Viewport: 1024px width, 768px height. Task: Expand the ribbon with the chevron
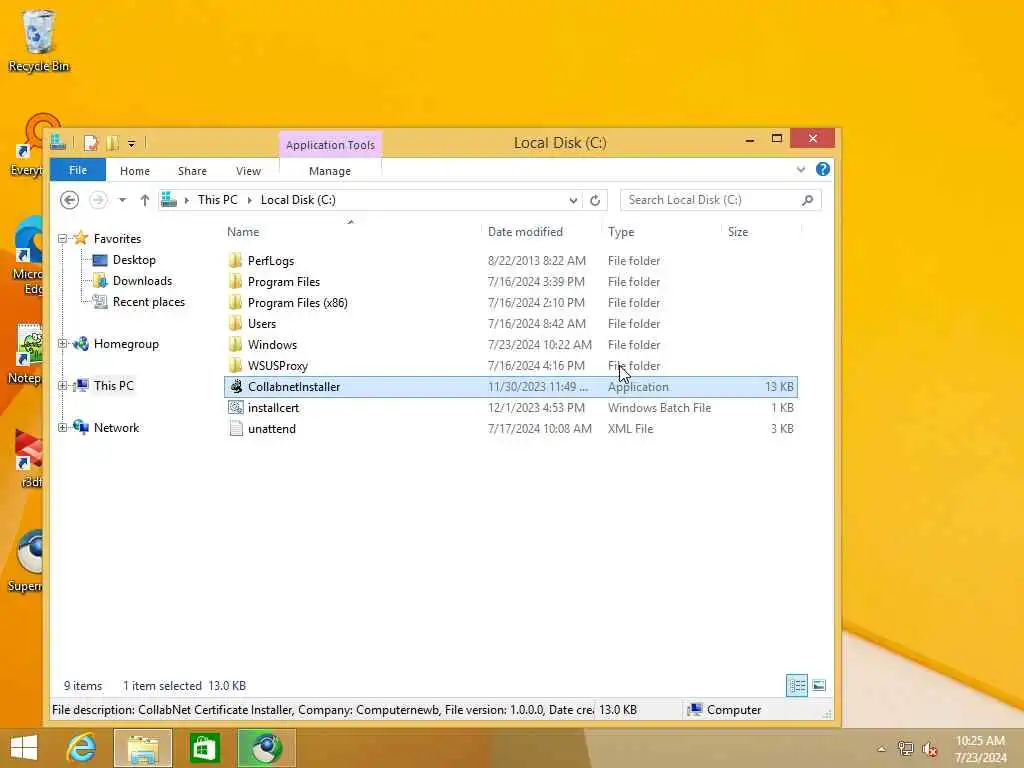(801, 169)
